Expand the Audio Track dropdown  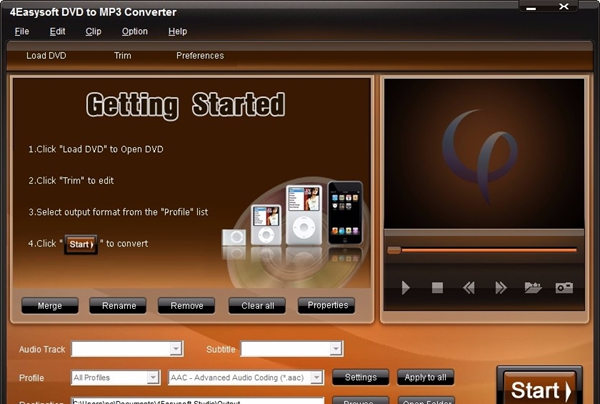tap(176, 349)
